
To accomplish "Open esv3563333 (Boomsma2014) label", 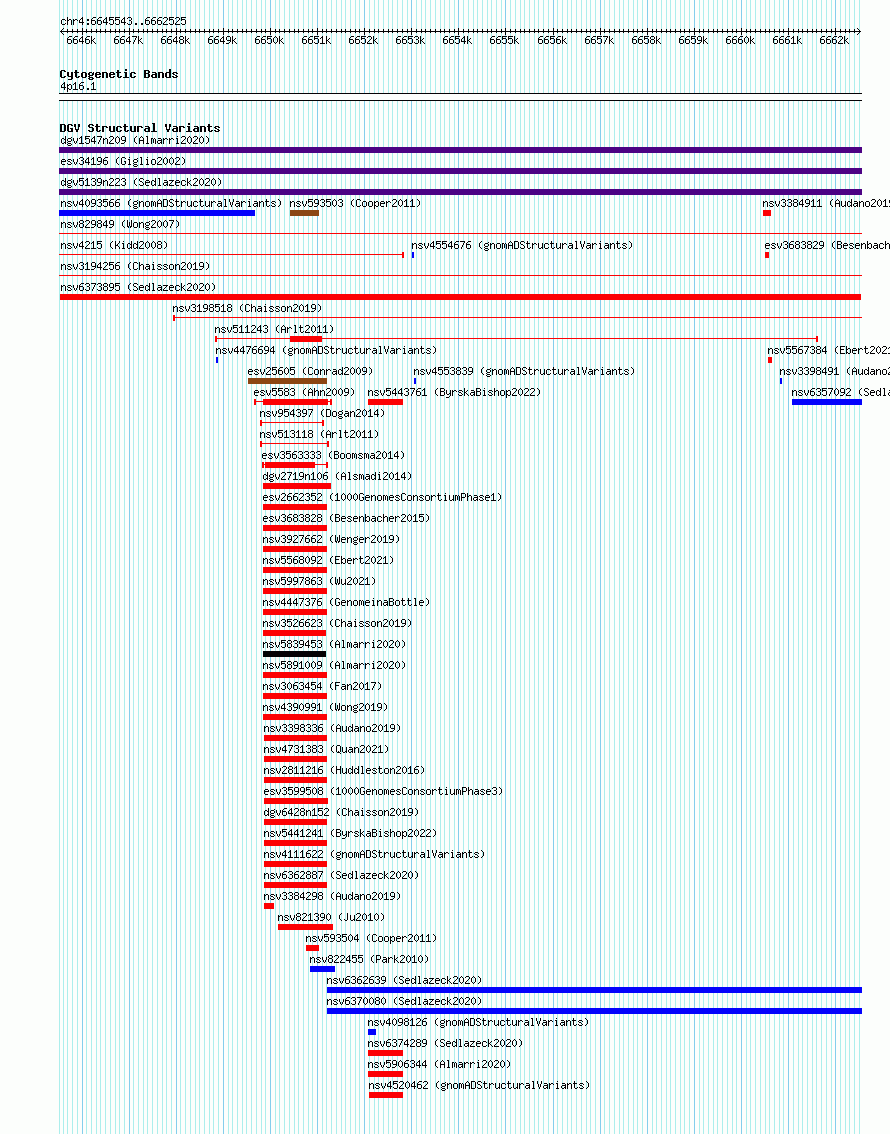I will coord(333,455).
